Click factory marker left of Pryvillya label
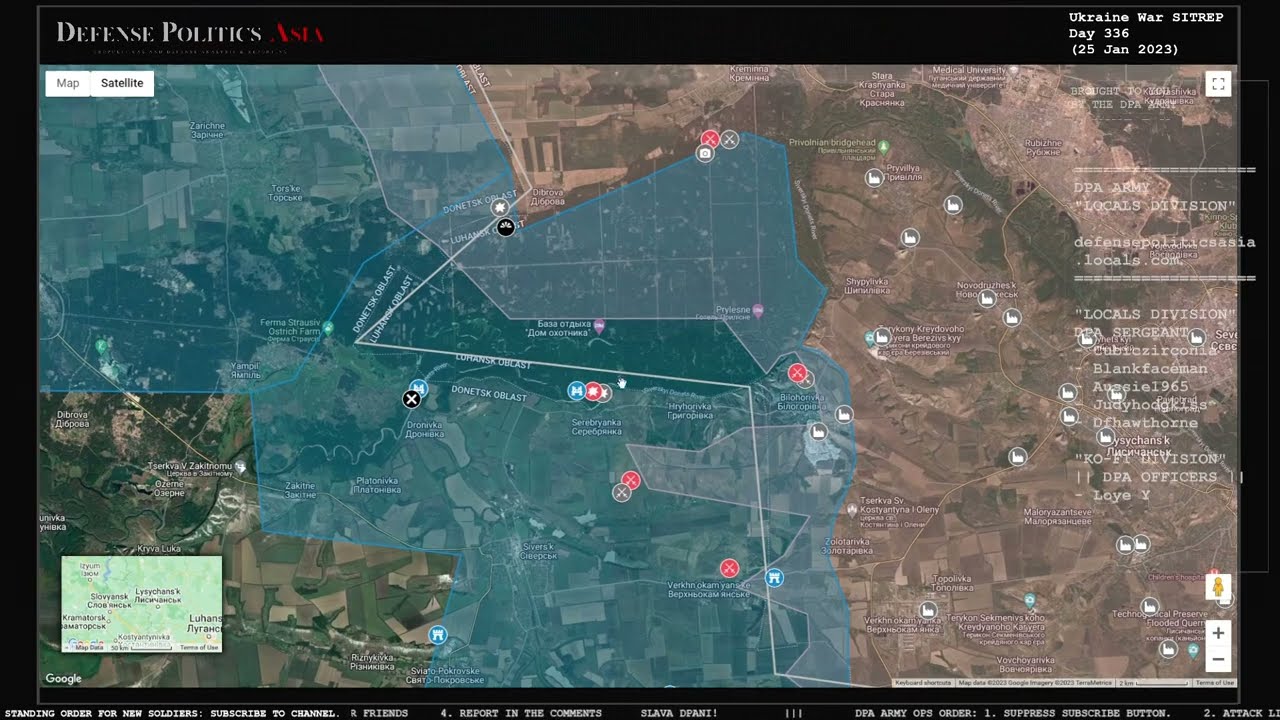The width and height of the screenshot is (1280, 720). point(874,178)
